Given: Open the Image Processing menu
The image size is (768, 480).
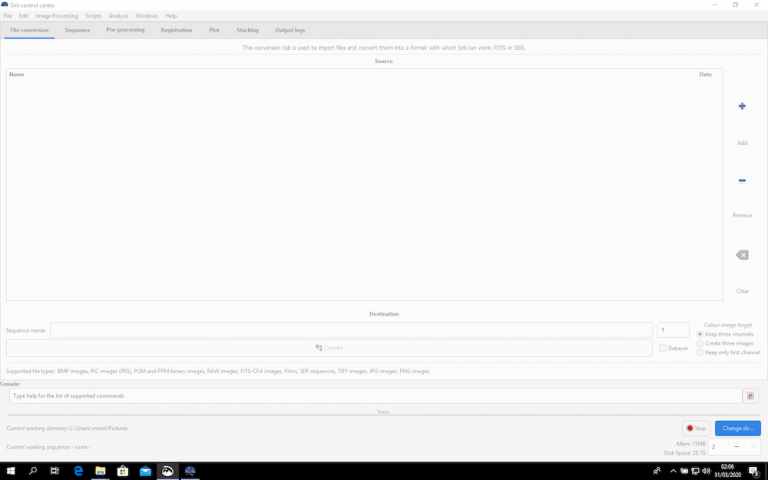Looking at the screenshot, I should tap(56, 16).
